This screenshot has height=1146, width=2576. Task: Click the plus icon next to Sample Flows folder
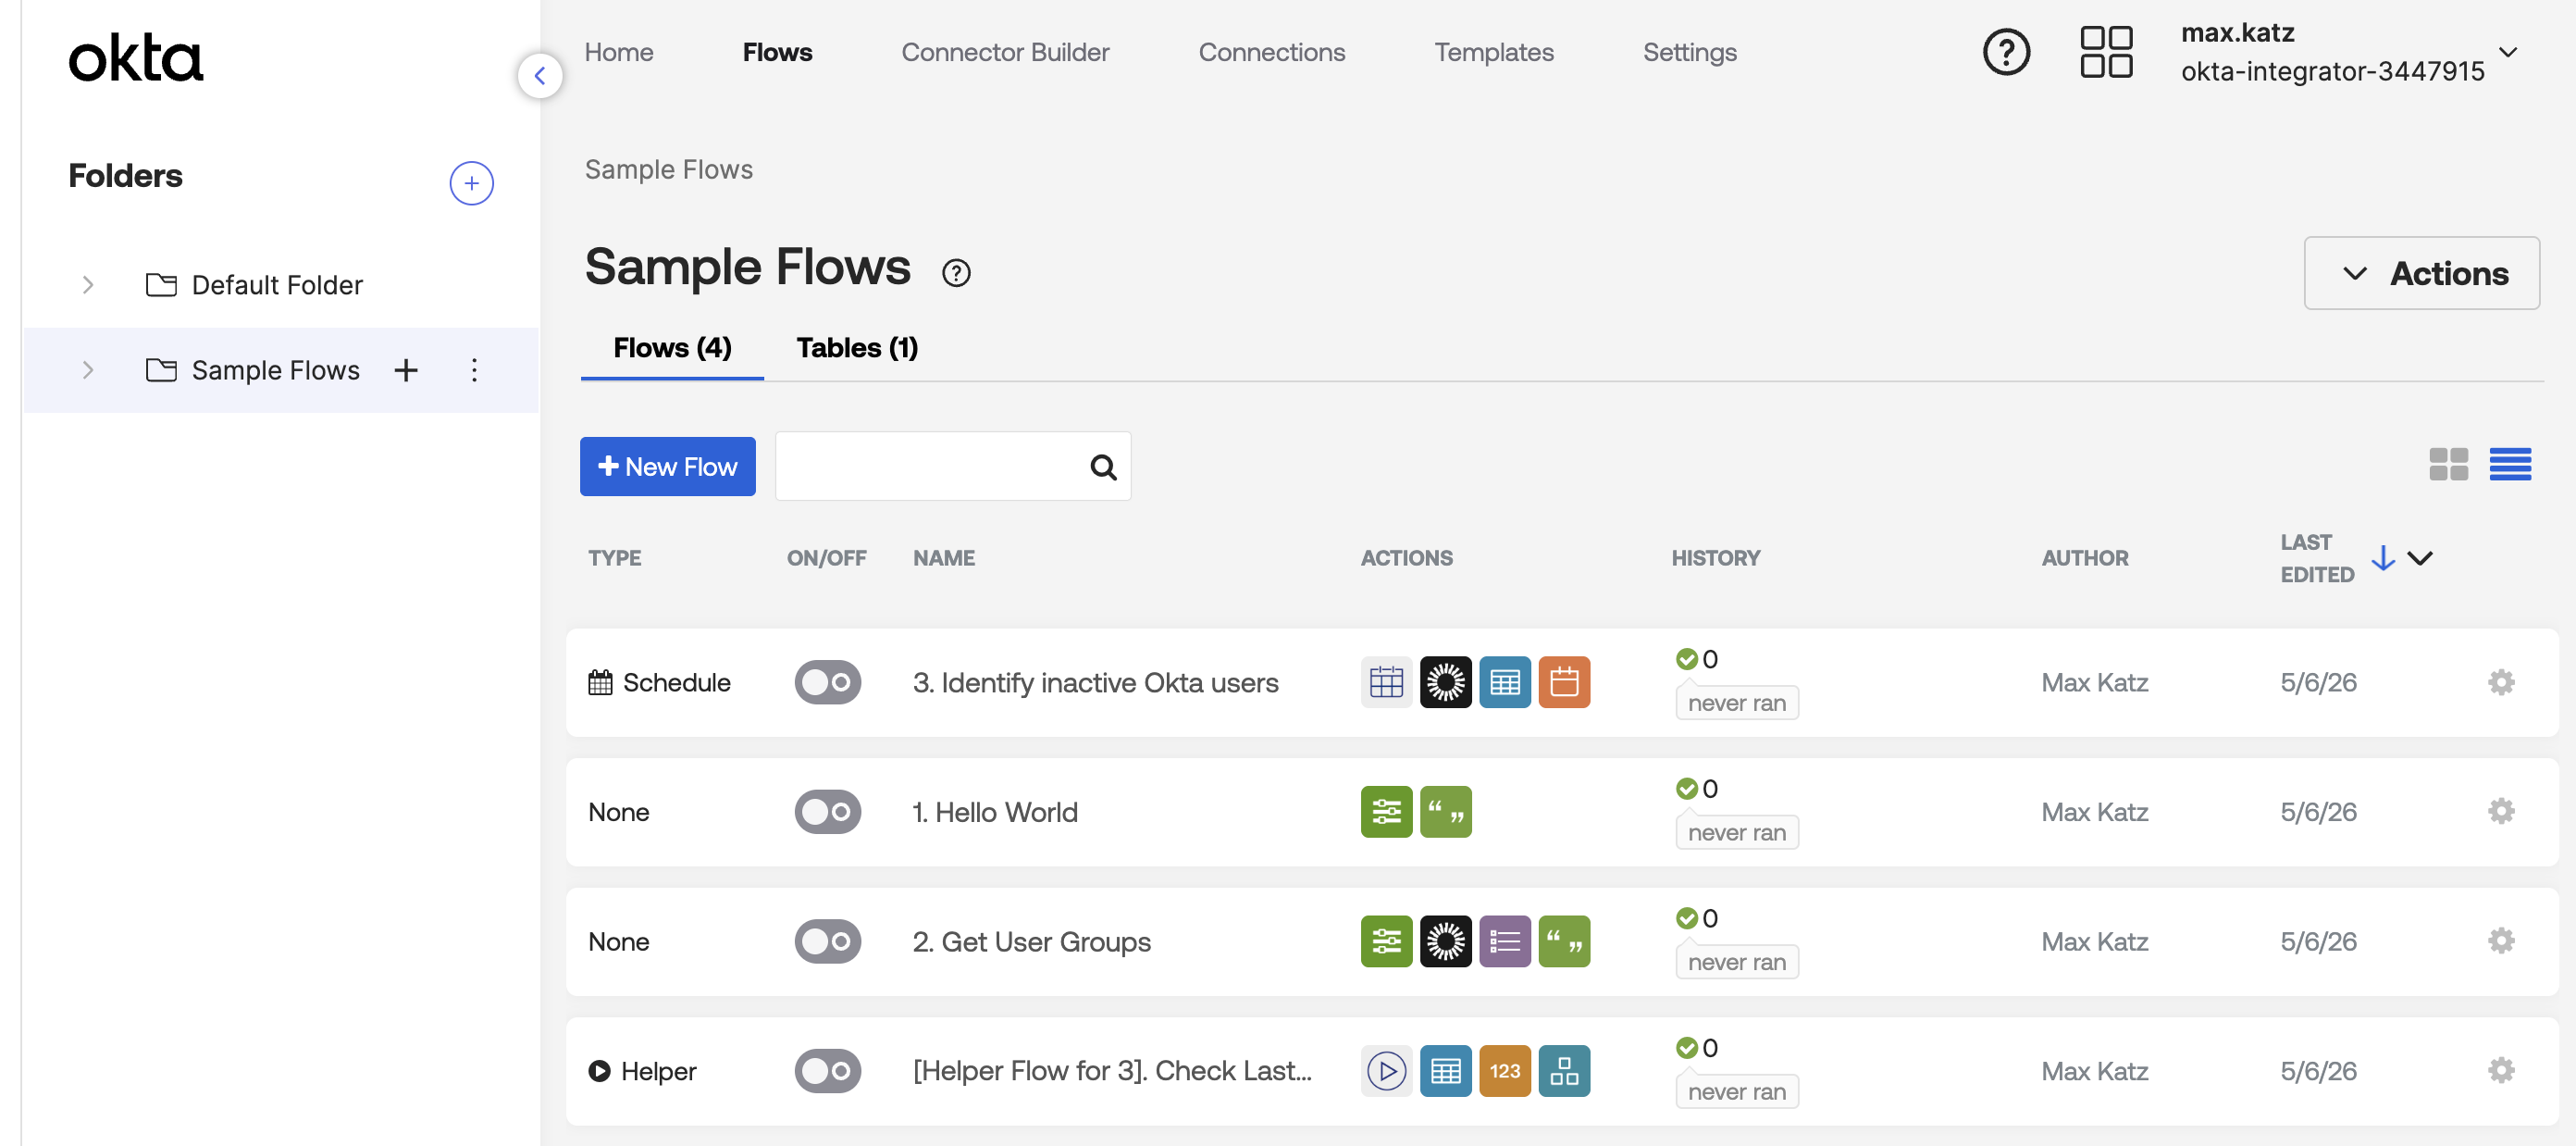pos(406,371)
